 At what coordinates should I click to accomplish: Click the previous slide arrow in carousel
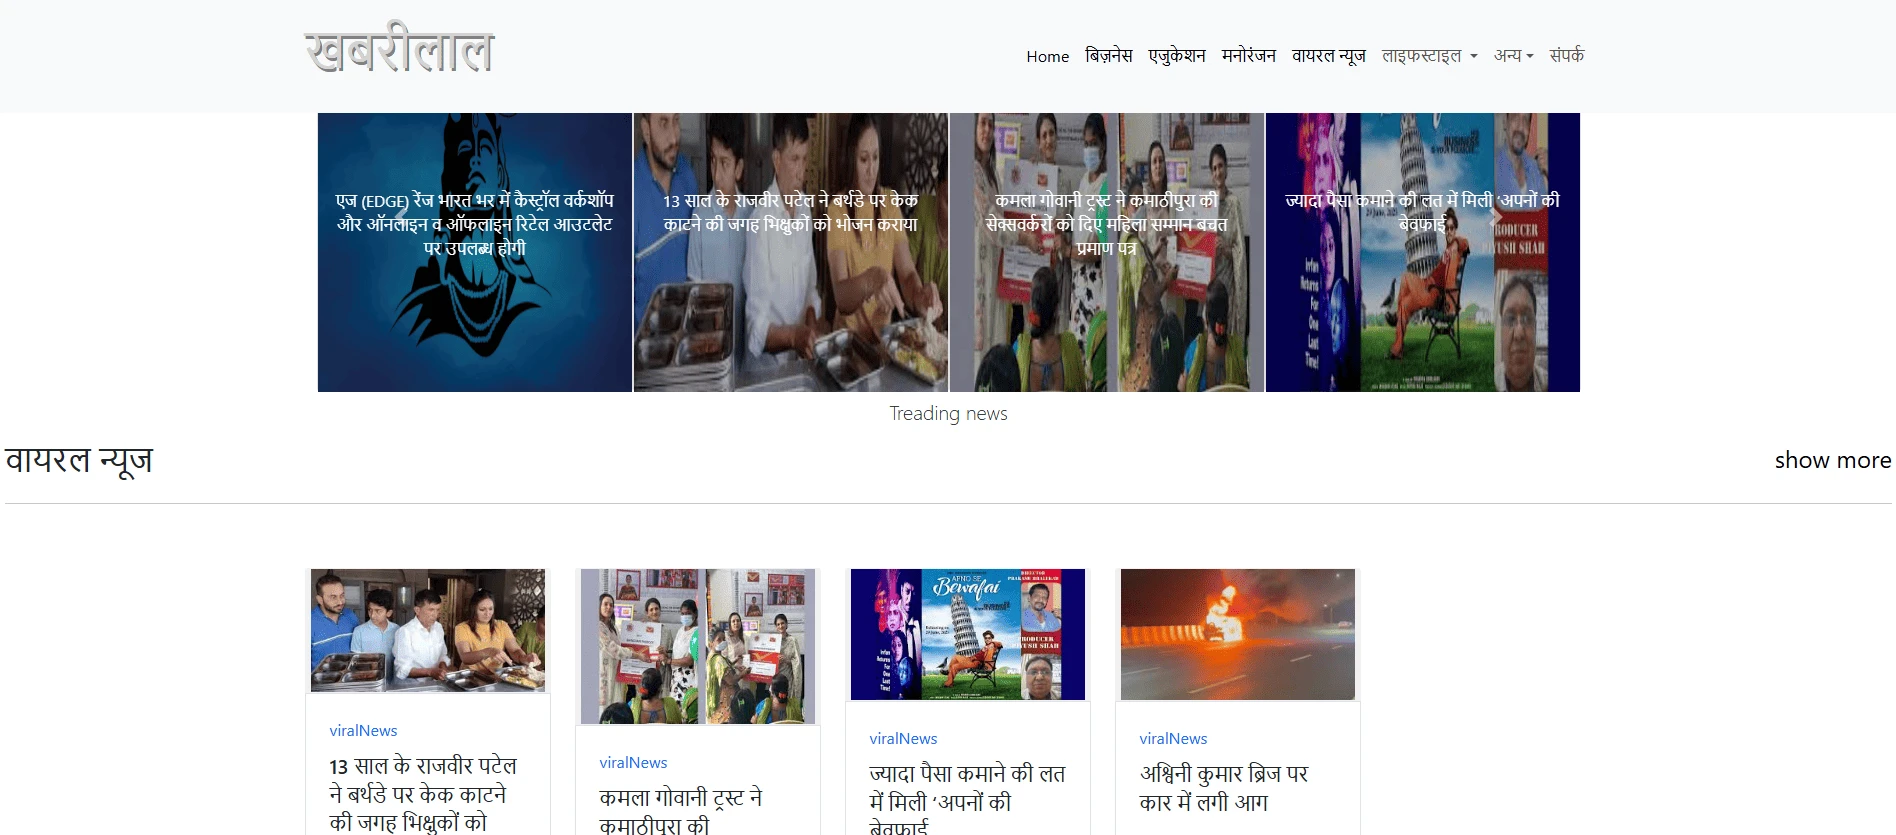[400, 216]
